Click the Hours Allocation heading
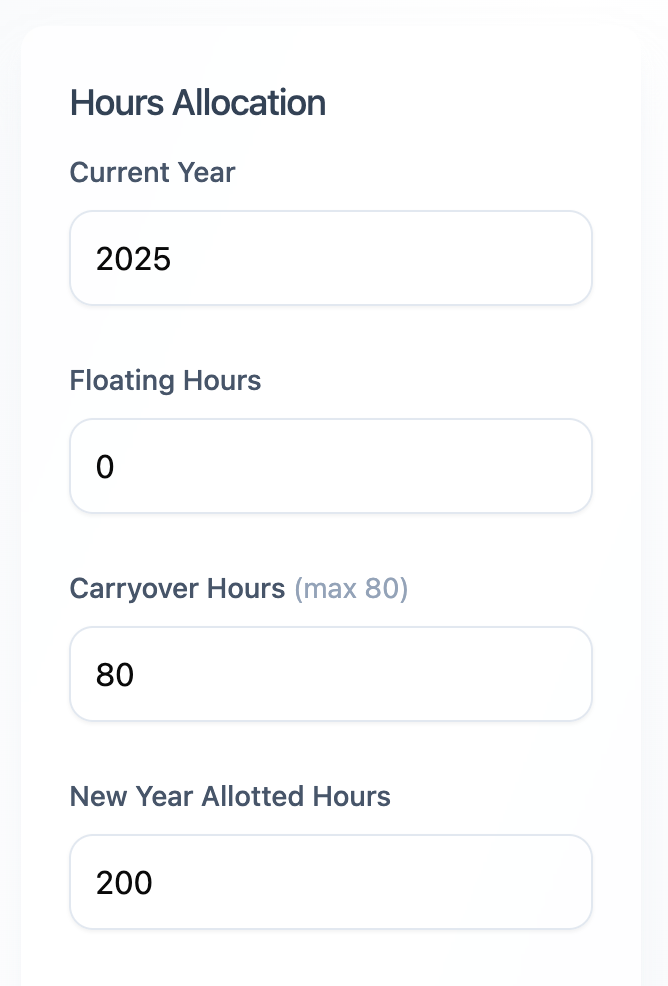Screen dimensions: 668x986 coord(197,103)
